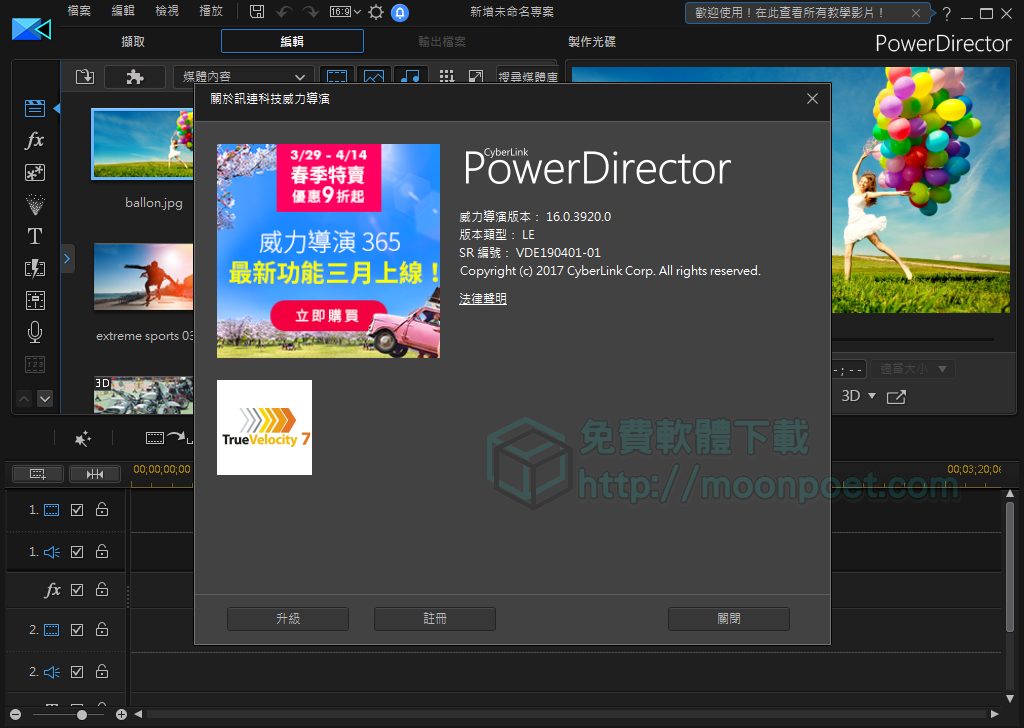The height and width of the screenshot is (728, 1024).
Task: Click the 關閉 button in the About dialog
Action: [728, 618]
